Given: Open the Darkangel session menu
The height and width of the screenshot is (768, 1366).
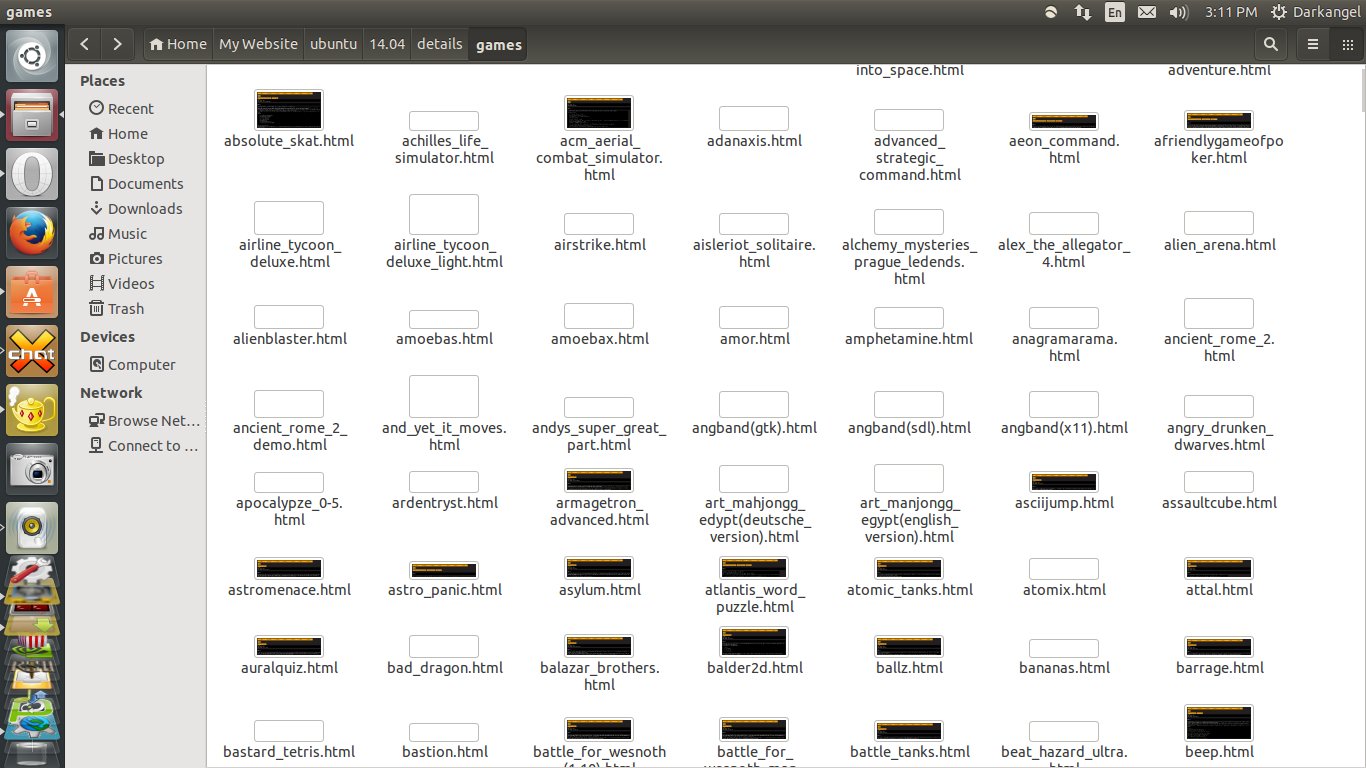Looking at the screenshot, I should [x=1317, y=12].
